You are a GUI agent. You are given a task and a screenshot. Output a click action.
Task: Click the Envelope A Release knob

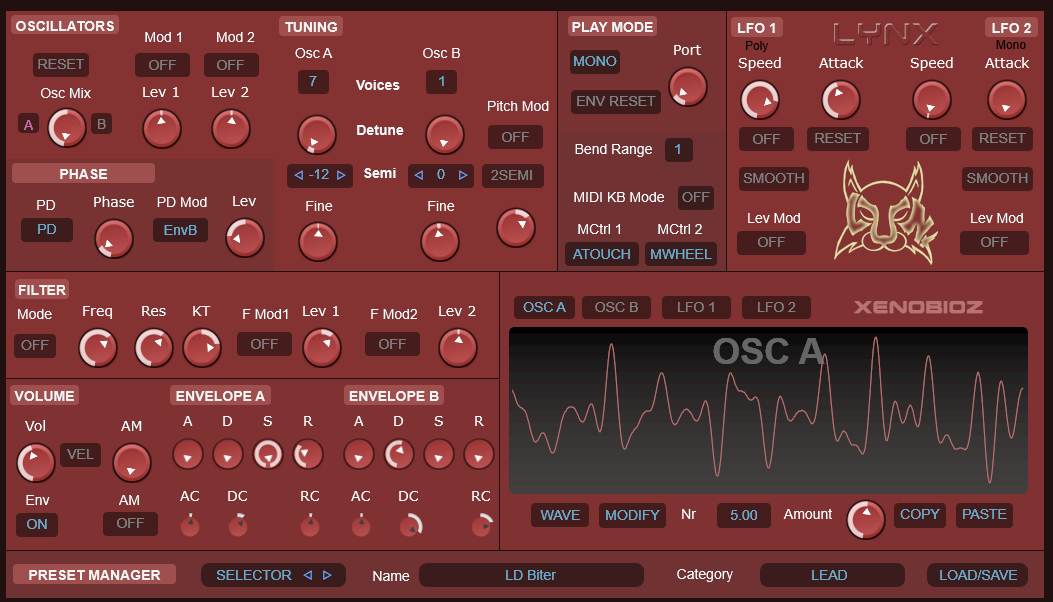(x=308, y=455)
